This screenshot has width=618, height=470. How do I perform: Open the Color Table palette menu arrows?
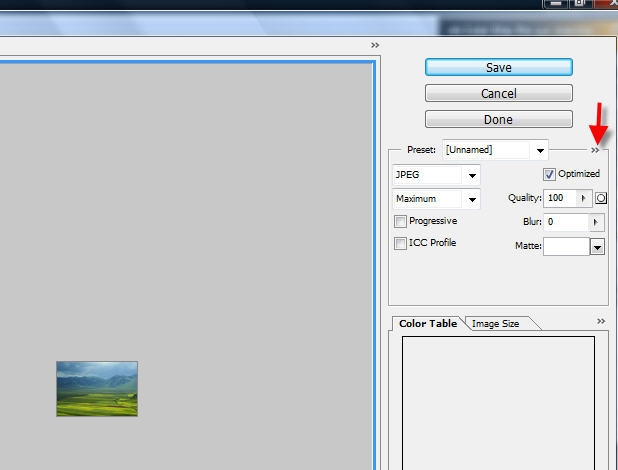tap(601, 322)
